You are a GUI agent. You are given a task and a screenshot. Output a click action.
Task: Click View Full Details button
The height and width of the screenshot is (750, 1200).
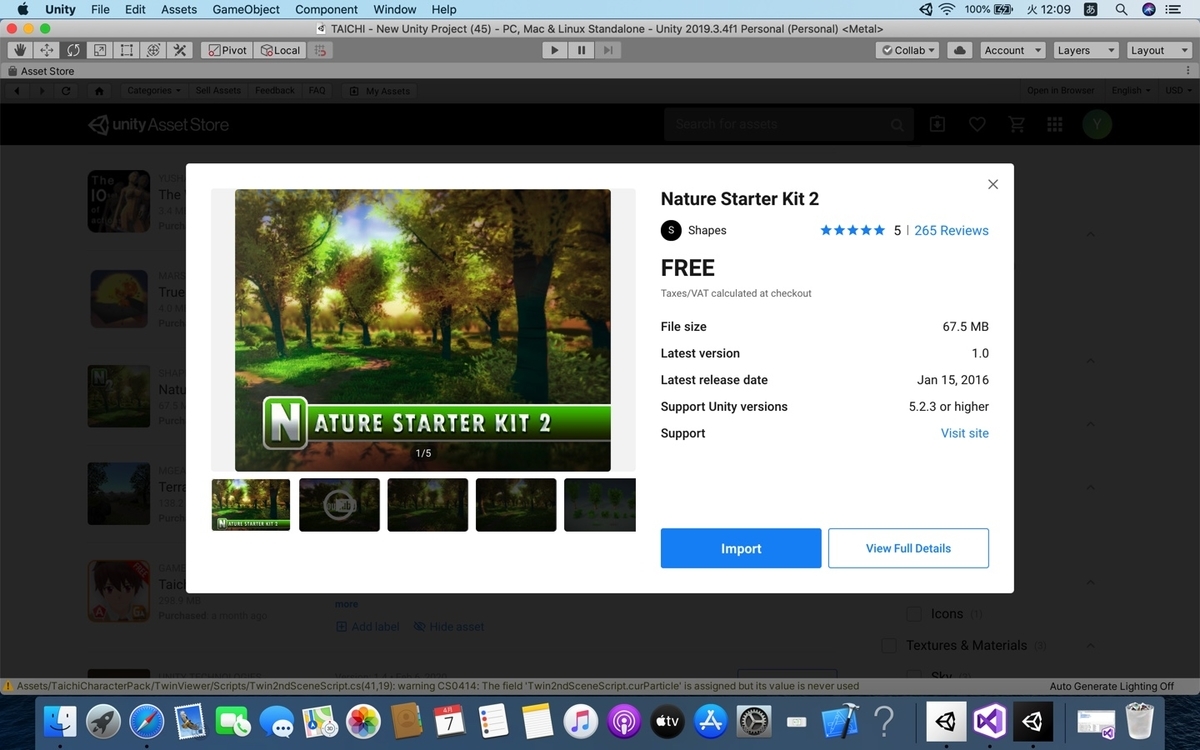click(908, 548)
